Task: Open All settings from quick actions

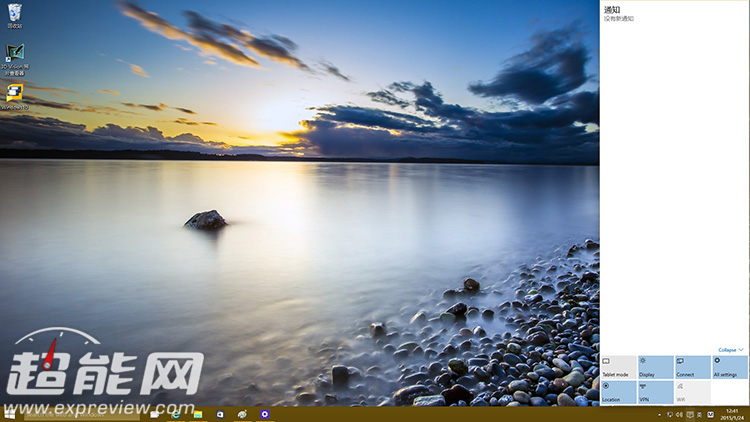Action: pos(729,367)
